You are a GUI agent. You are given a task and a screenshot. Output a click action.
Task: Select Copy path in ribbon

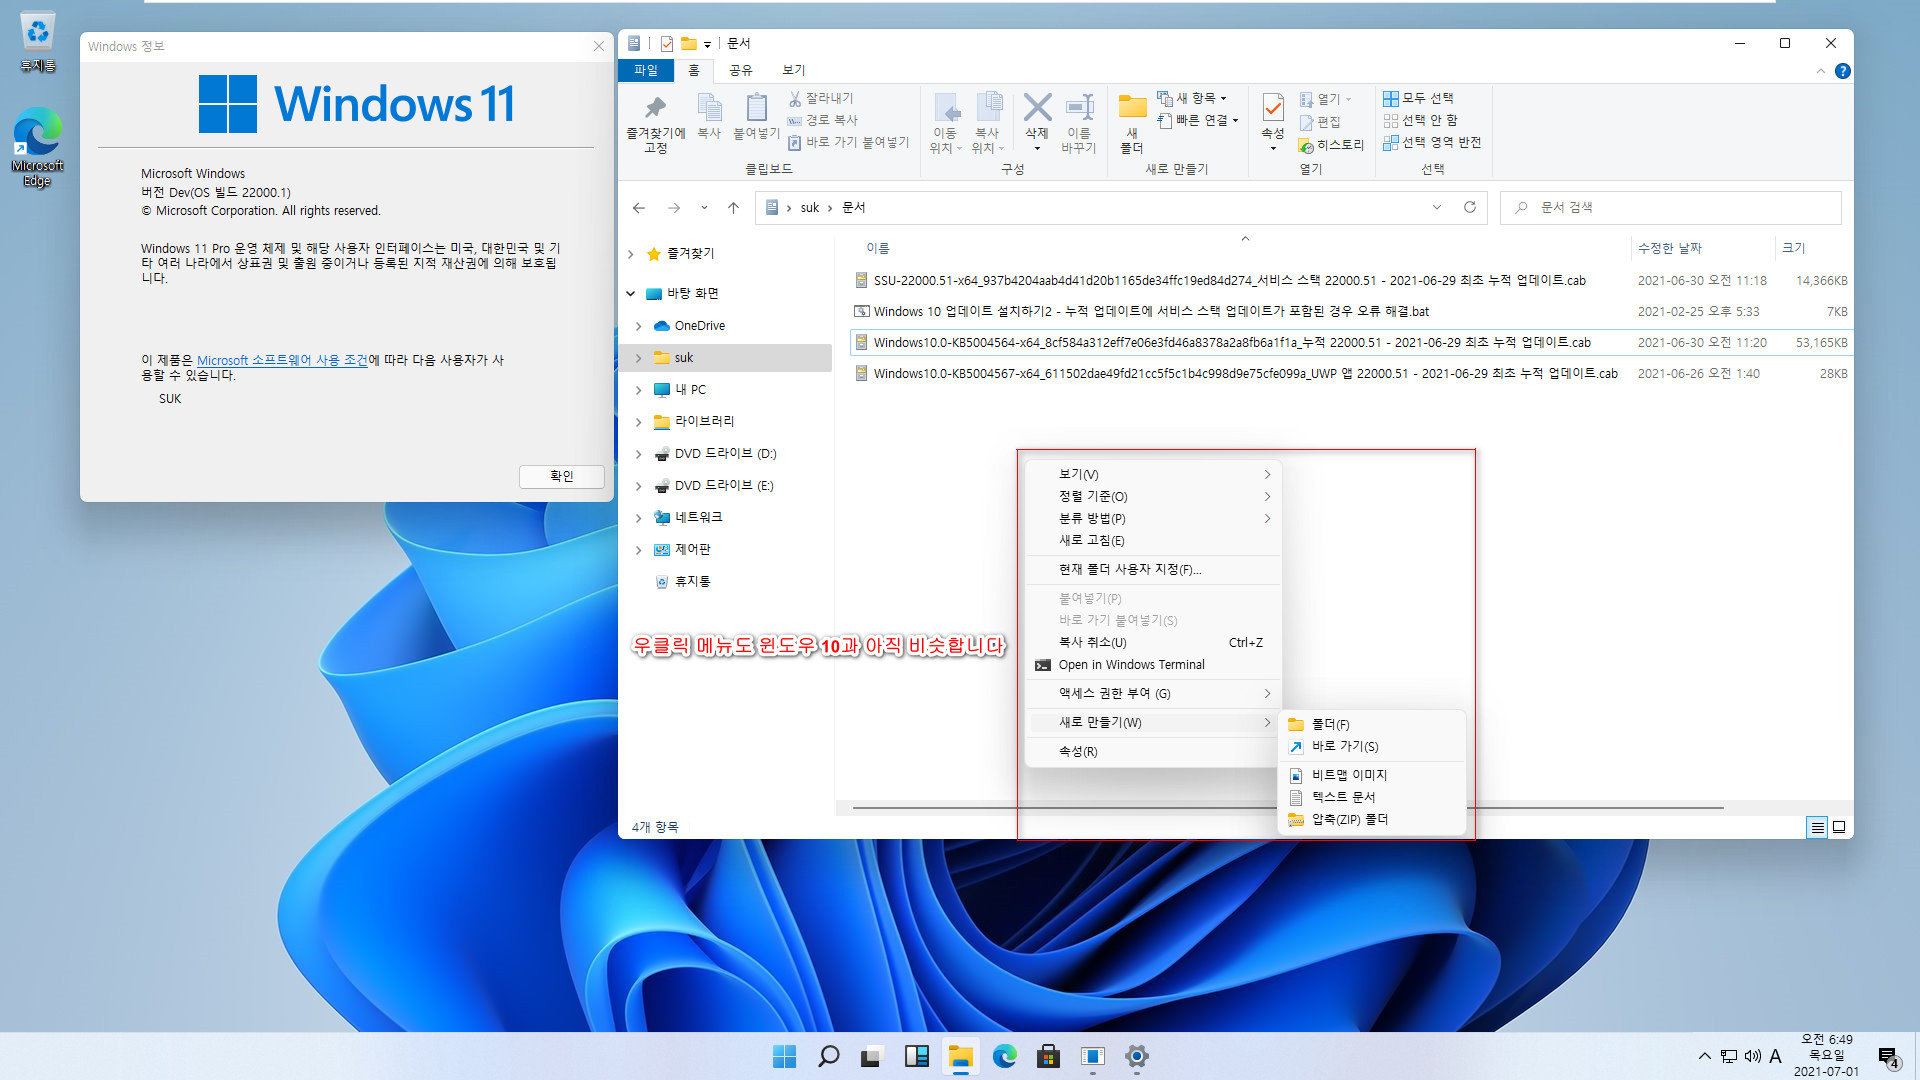(822, 120)
